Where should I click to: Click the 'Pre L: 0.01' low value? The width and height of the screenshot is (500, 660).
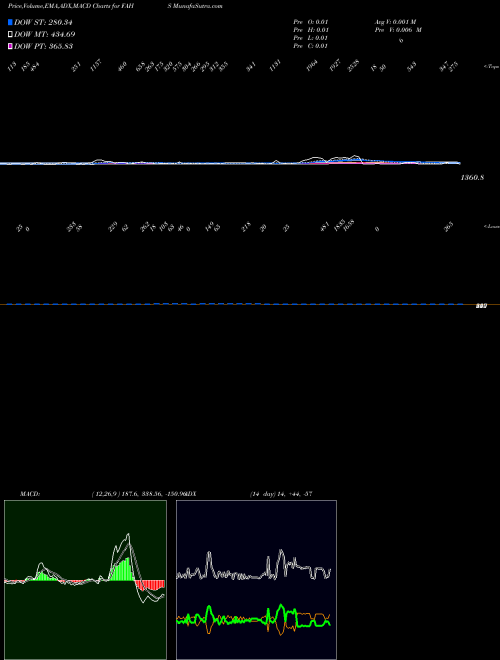click(311, 38)
